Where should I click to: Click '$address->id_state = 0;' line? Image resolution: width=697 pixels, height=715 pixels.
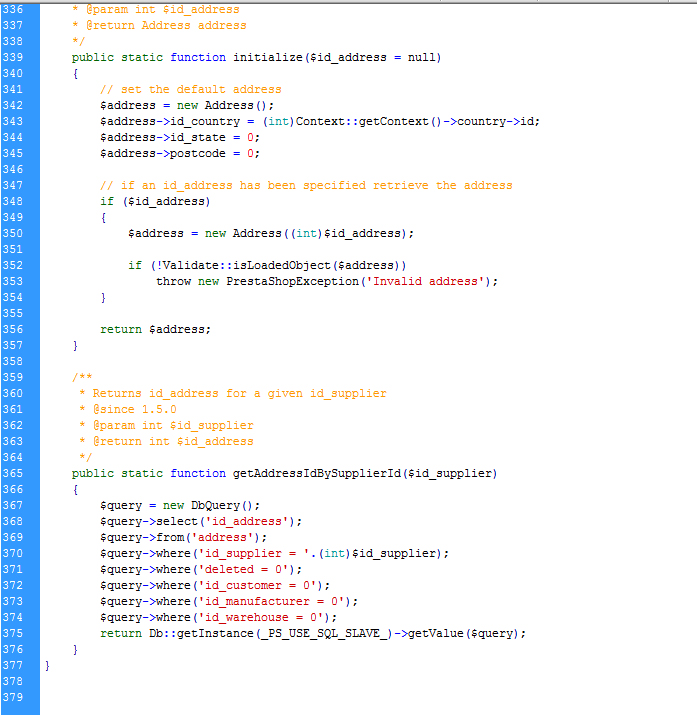pyautogui.click(x=180, y=137)
